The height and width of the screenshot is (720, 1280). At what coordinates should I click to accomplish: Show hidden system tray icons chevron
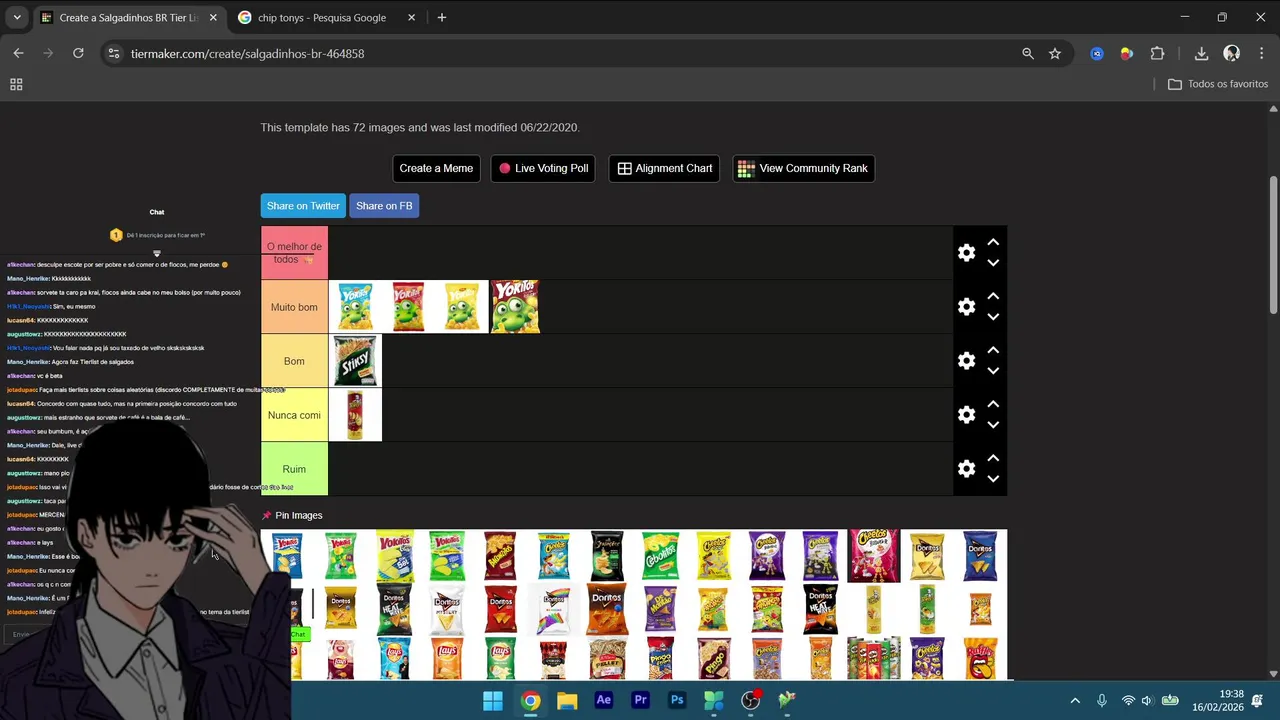[1075, 700]
